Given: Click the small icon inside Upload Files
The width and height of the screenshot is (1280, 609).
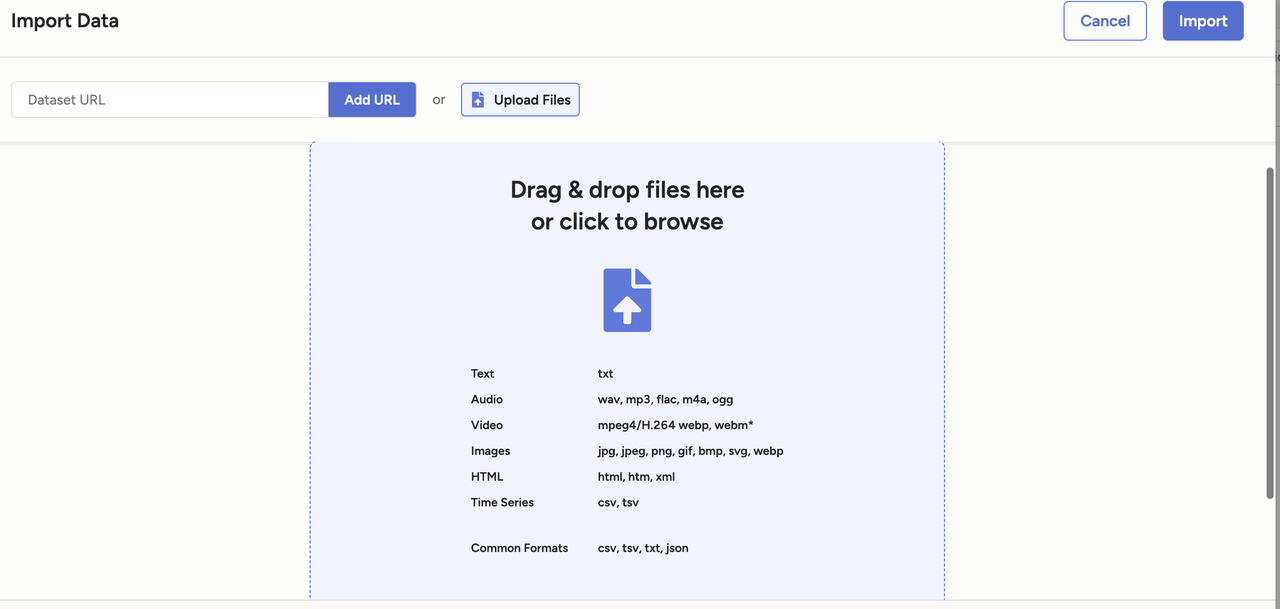Looking at the screenshot, I should click(x=478, y=100).
